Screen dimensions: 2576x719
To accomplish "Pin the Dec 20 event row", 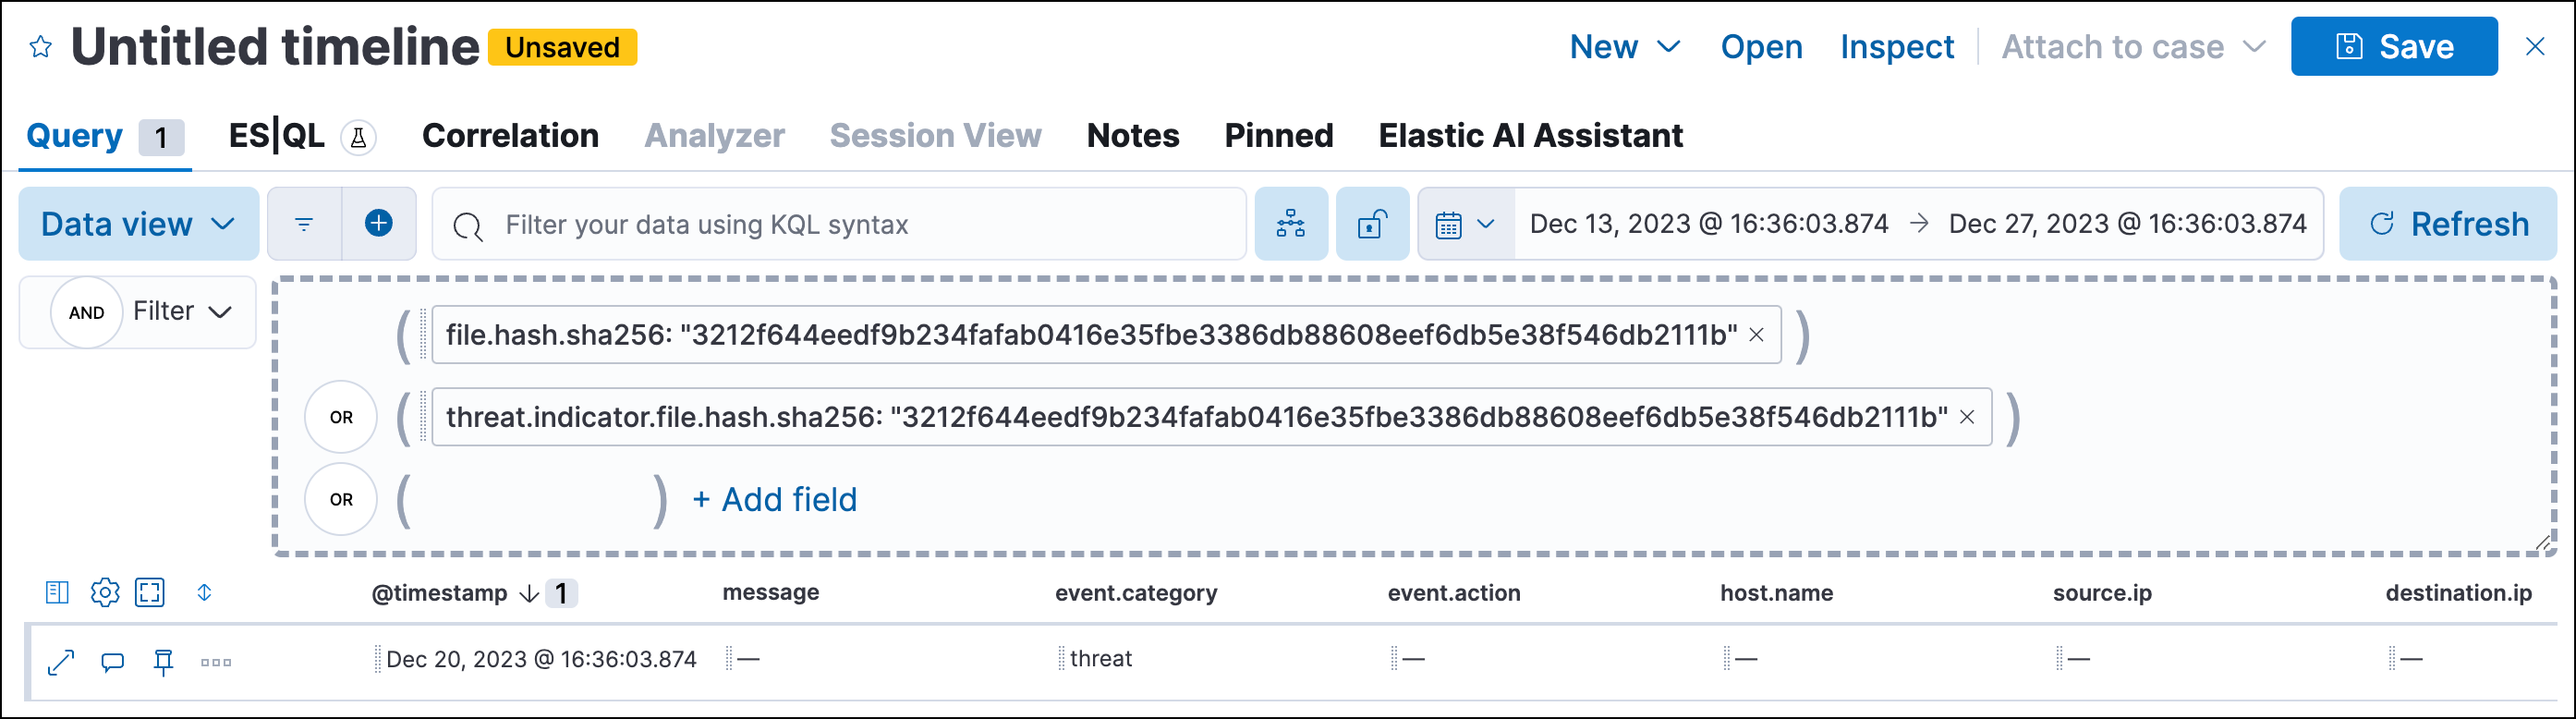I will click(x=163, y=662).
